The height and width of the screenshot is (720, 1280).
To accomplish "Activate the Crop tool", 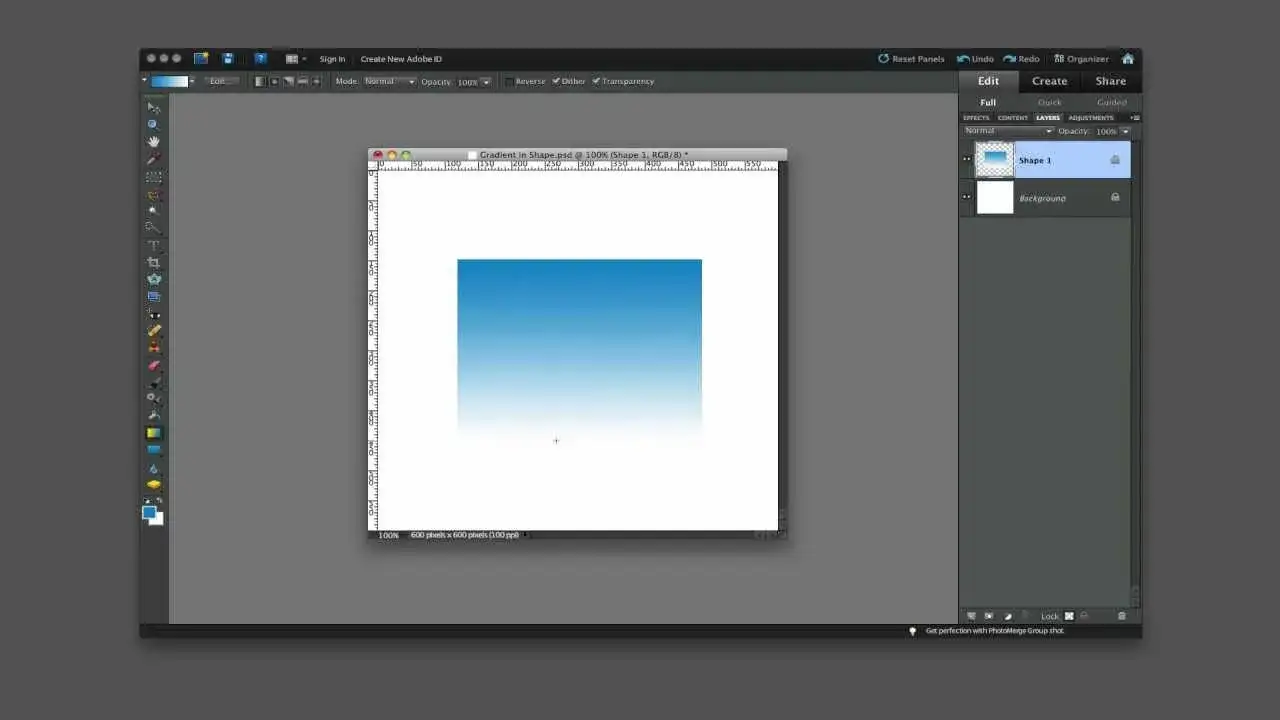I will [152, 262].
